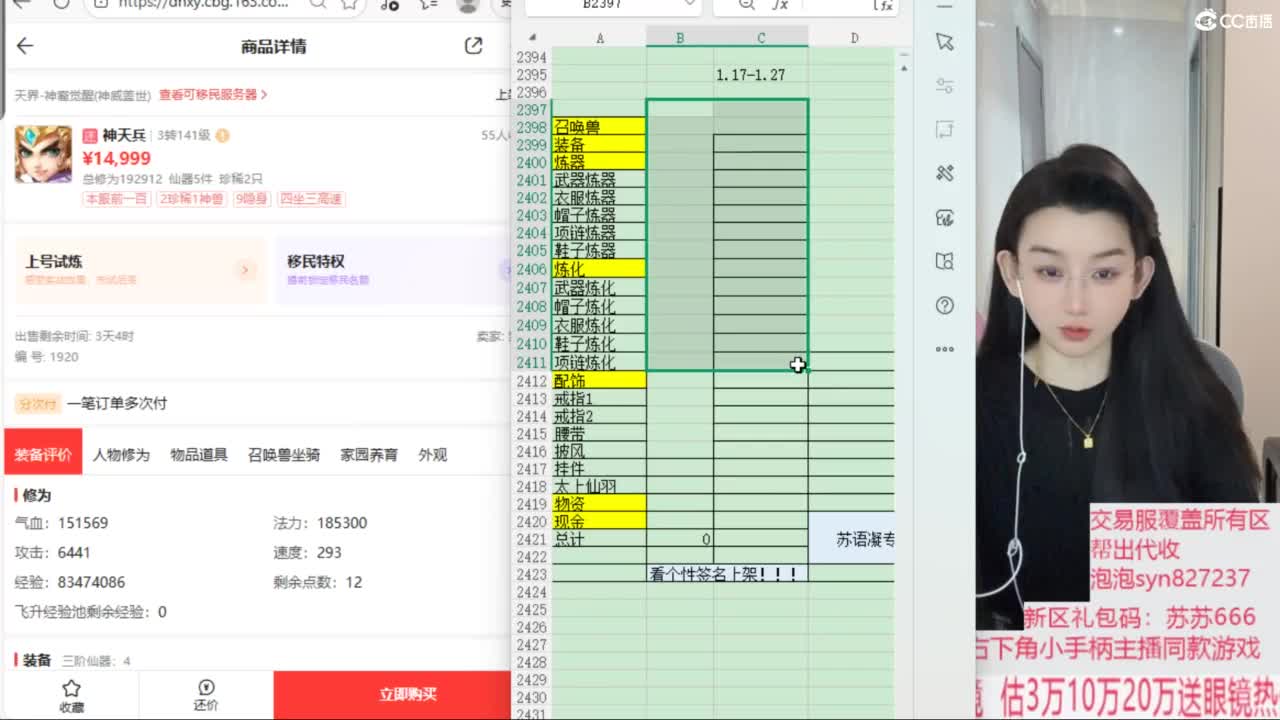Click the yellow 炼化 cell
The image size is (1280, 720).
pos(599,269)
